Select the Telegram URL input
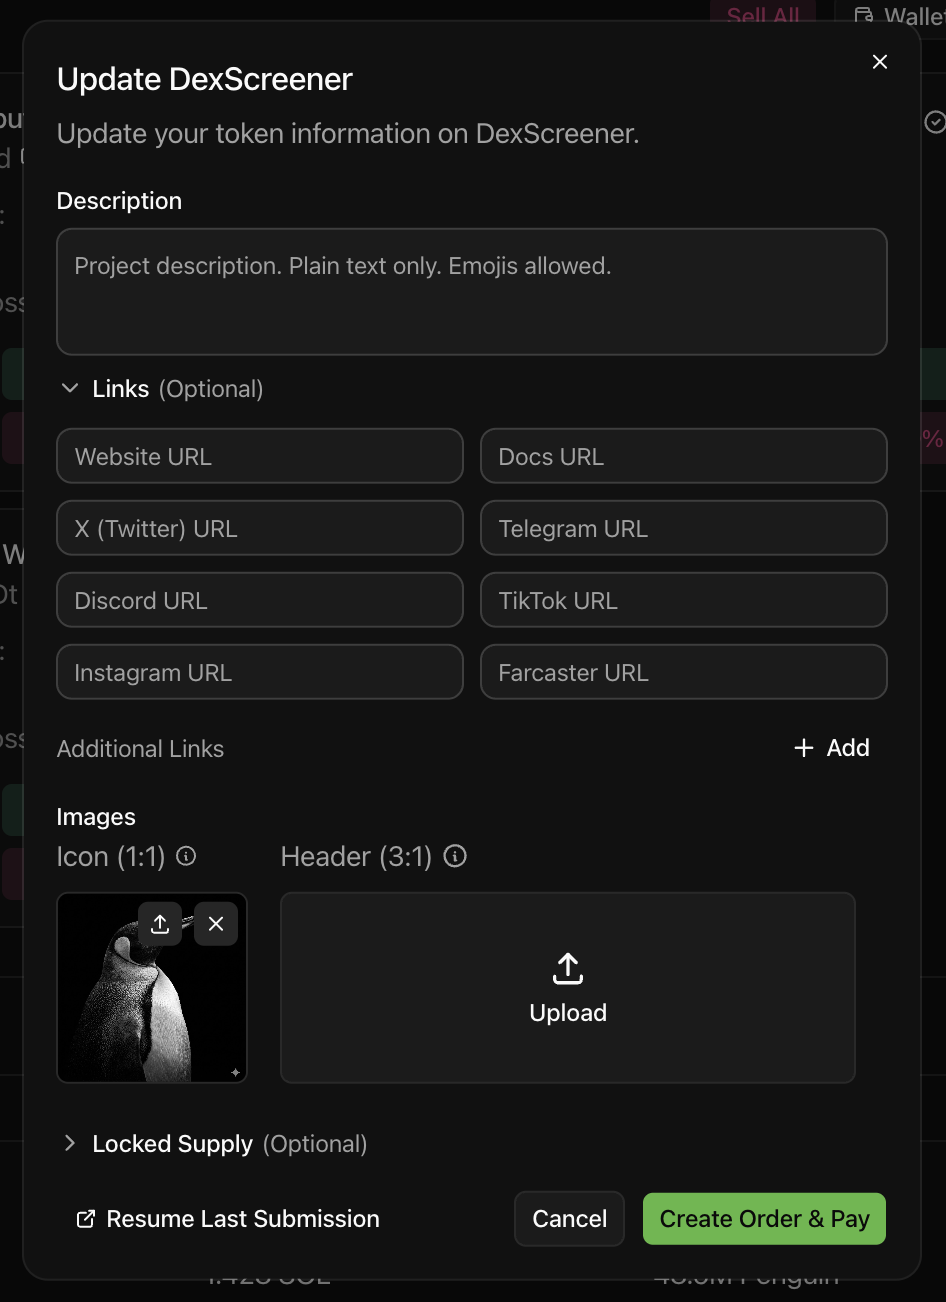This screenshot has width=946, height=1302. (x=684, y=529)
